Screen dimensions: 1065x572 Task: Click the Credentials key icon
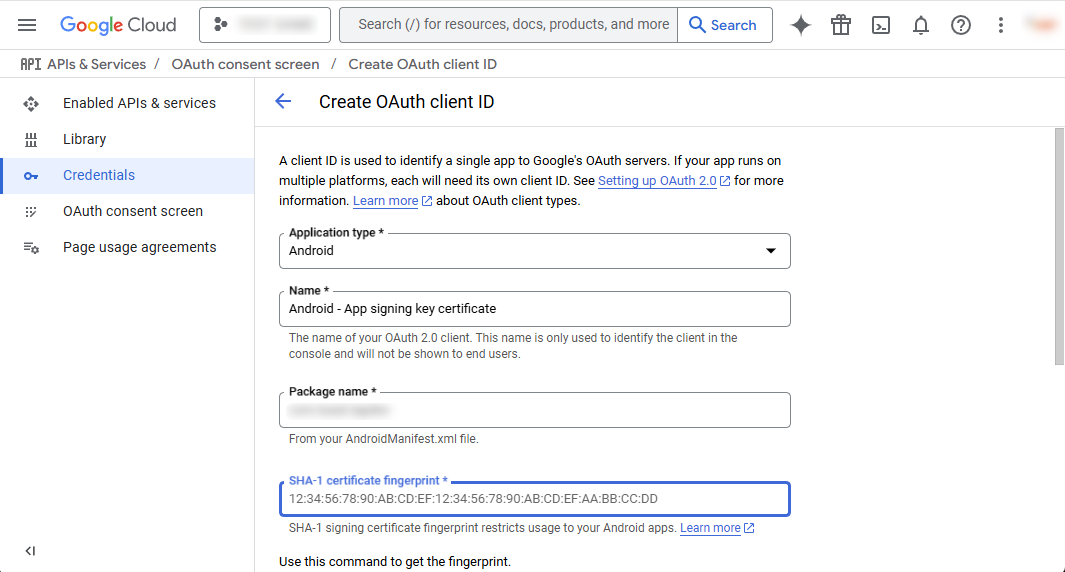[31, 176]
